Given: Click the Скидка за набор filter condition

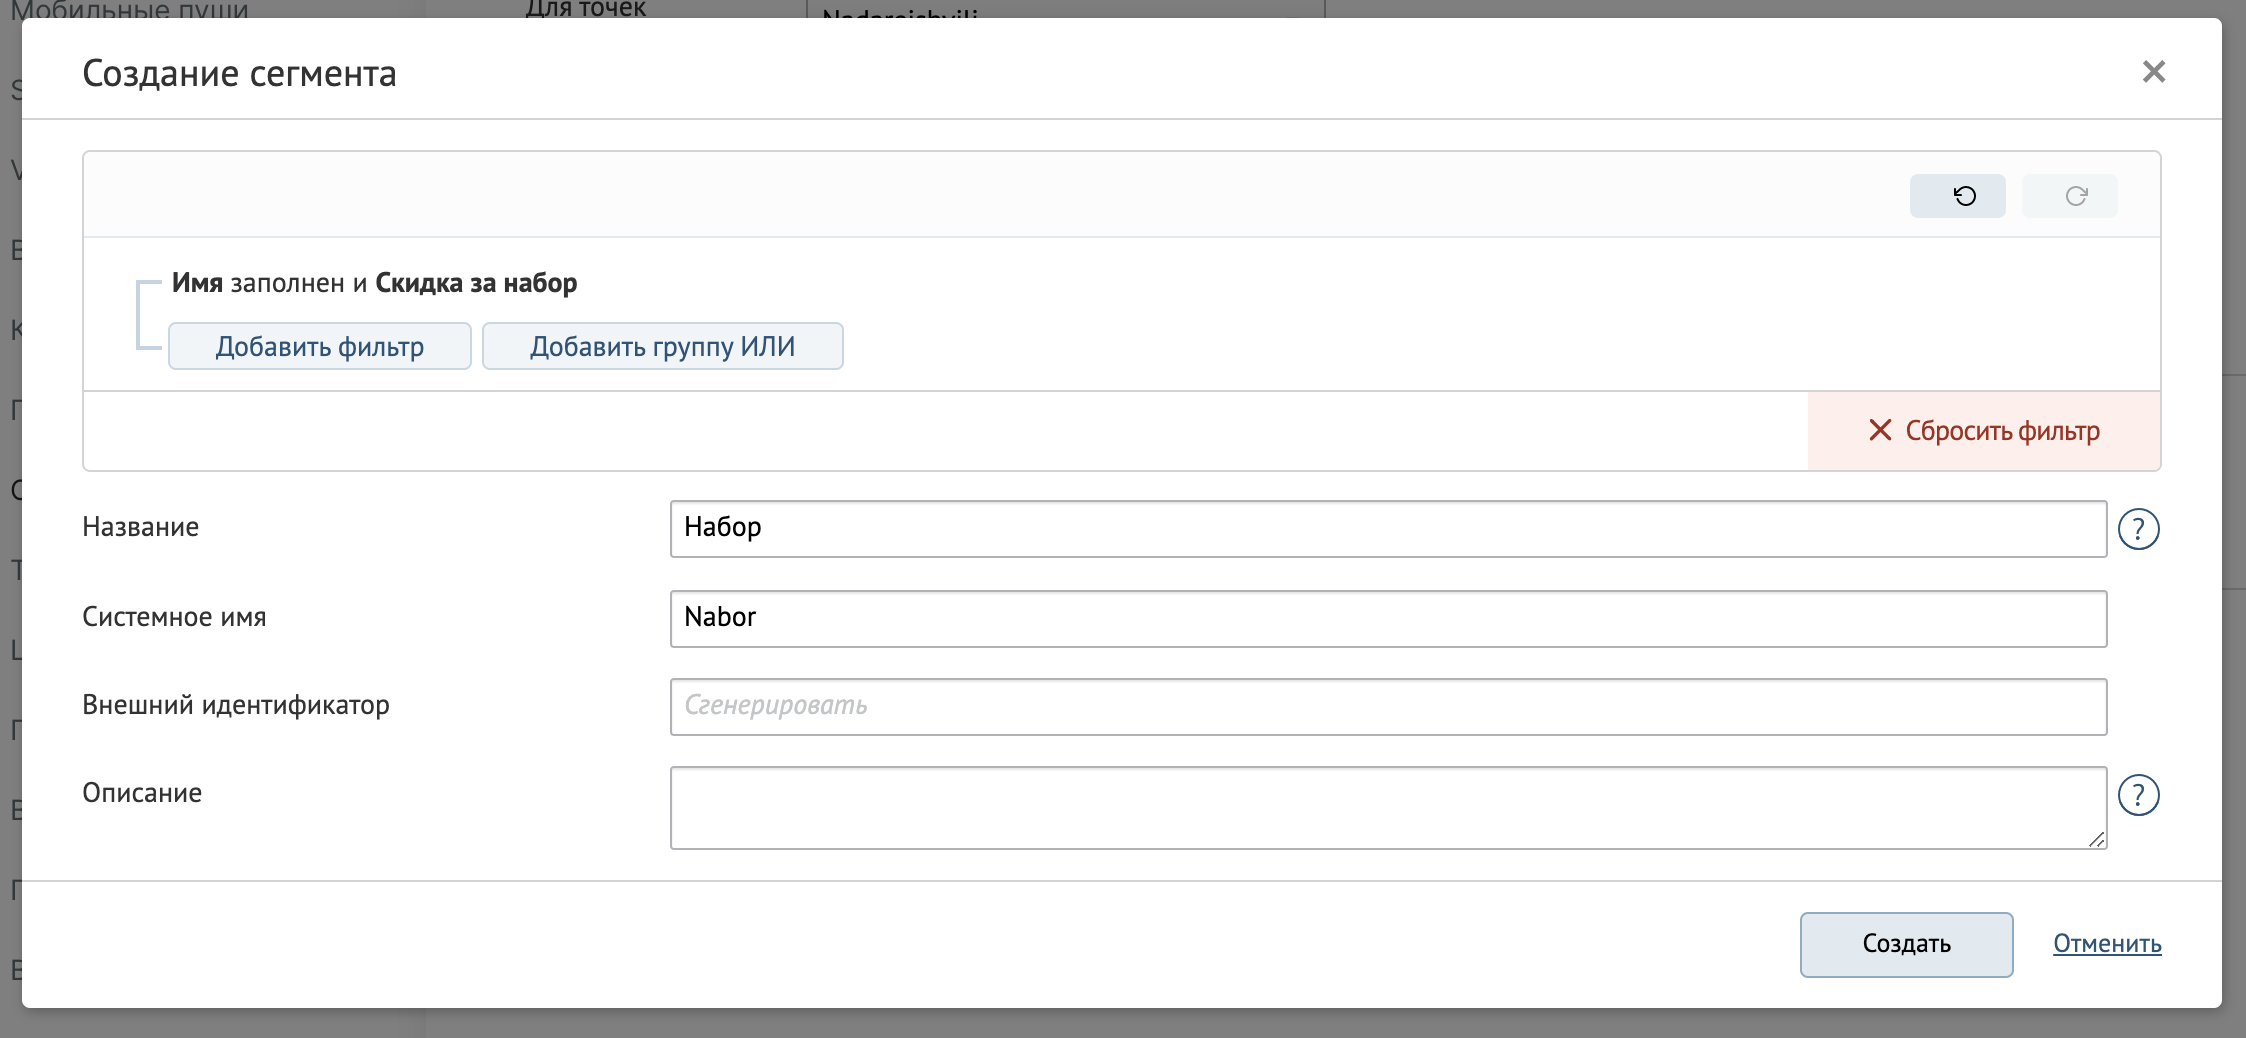Looking at the screenshot, I should (x=476, y=283).
